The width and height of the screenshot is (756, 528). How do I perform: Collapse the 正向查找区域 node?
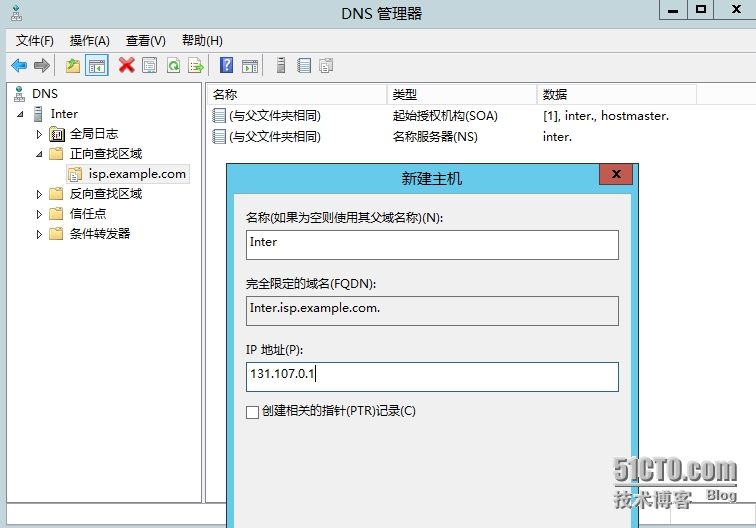coord(39,154)
